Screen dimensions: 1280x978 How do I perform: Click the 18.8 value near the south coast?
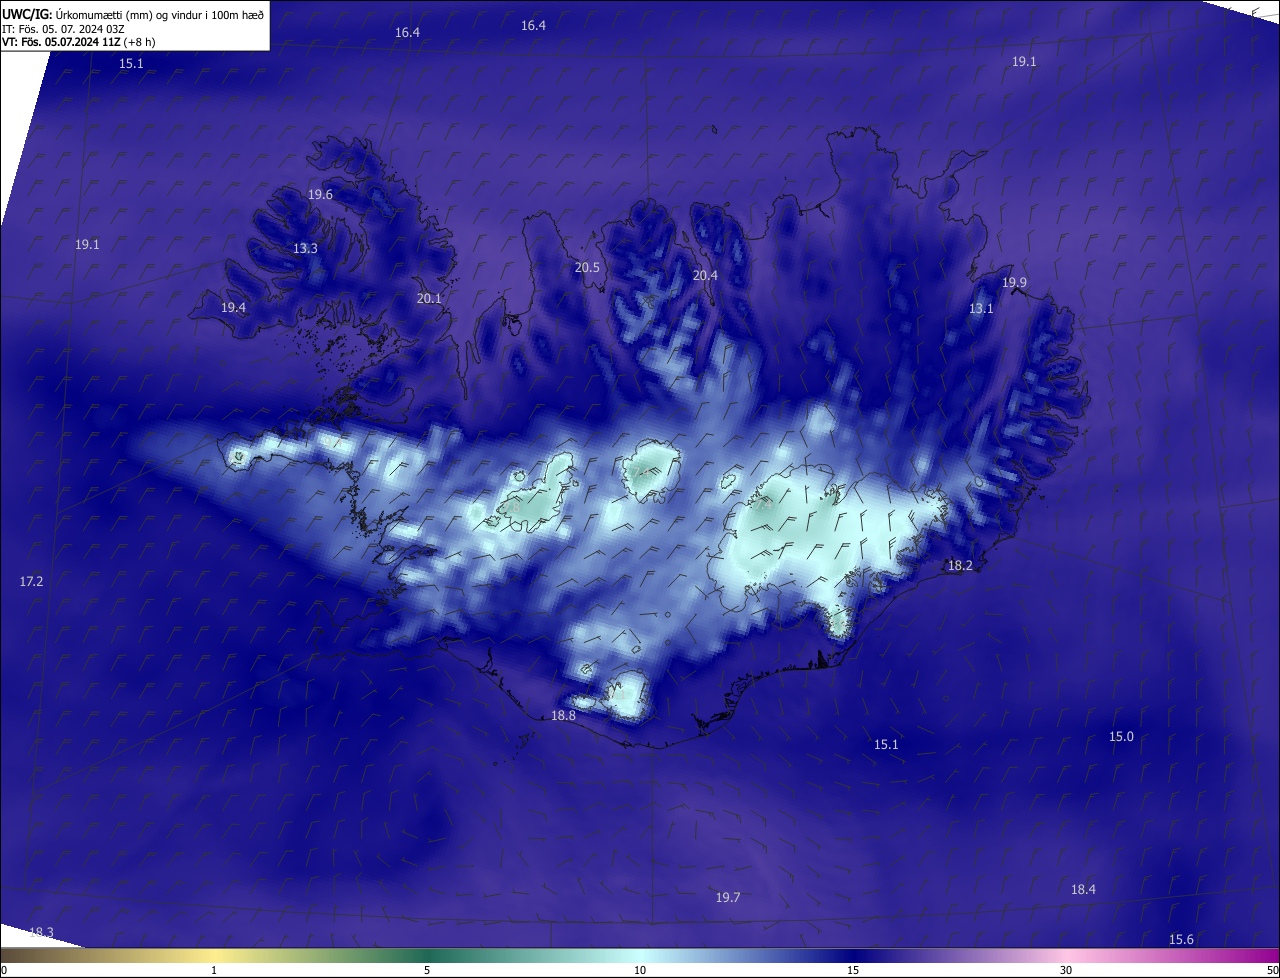(x=563, y=716)
